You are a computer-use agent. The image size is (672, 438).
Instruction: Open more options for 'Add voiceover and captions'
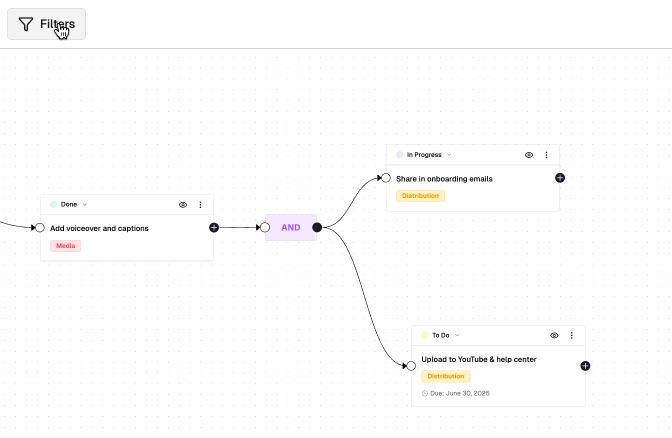pos(200,204)
